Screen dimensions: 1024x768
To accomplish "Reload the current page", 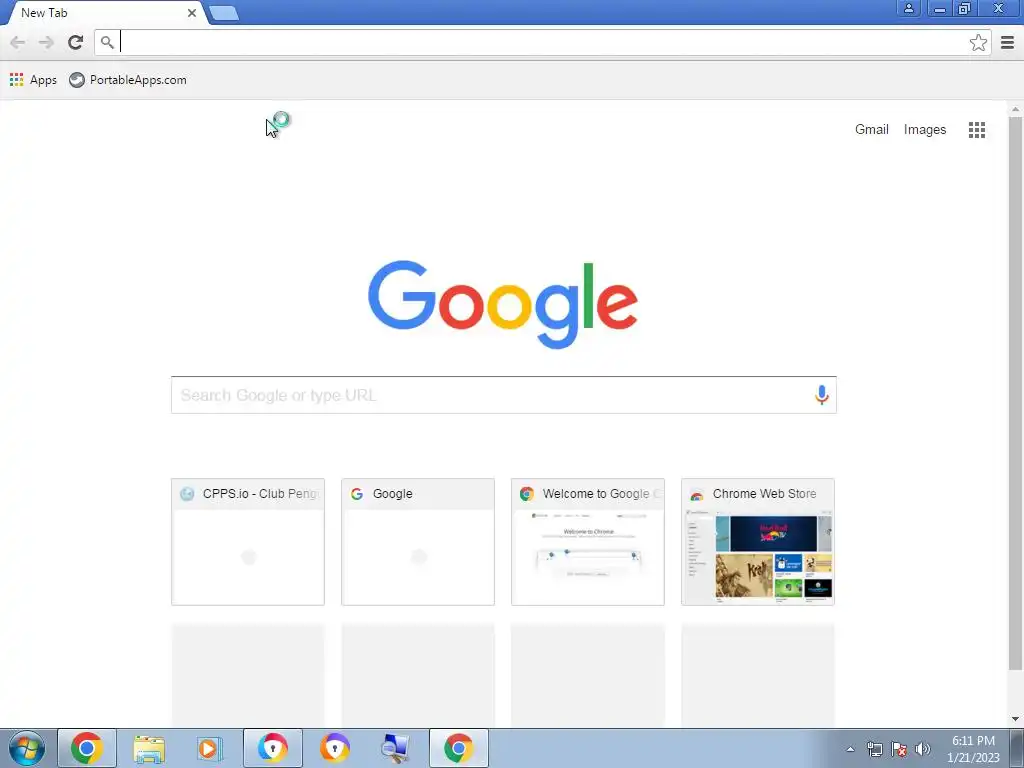I will [75, 42].
